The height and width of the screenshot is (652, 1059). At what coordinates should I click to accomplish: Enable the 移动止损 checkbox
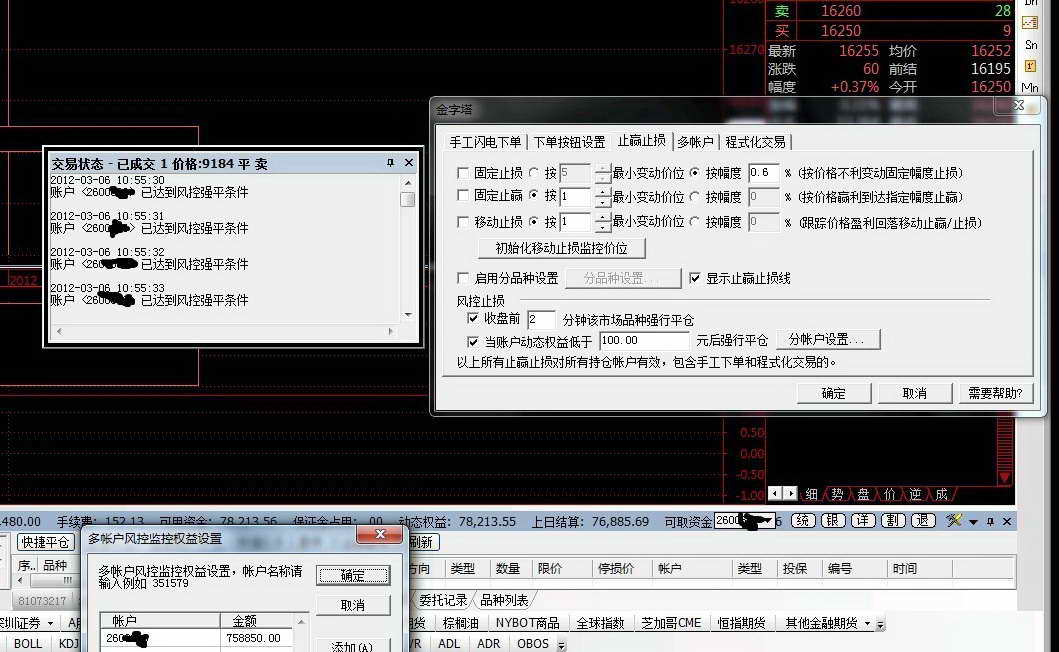pyautogui.click(x=463, y=222)
